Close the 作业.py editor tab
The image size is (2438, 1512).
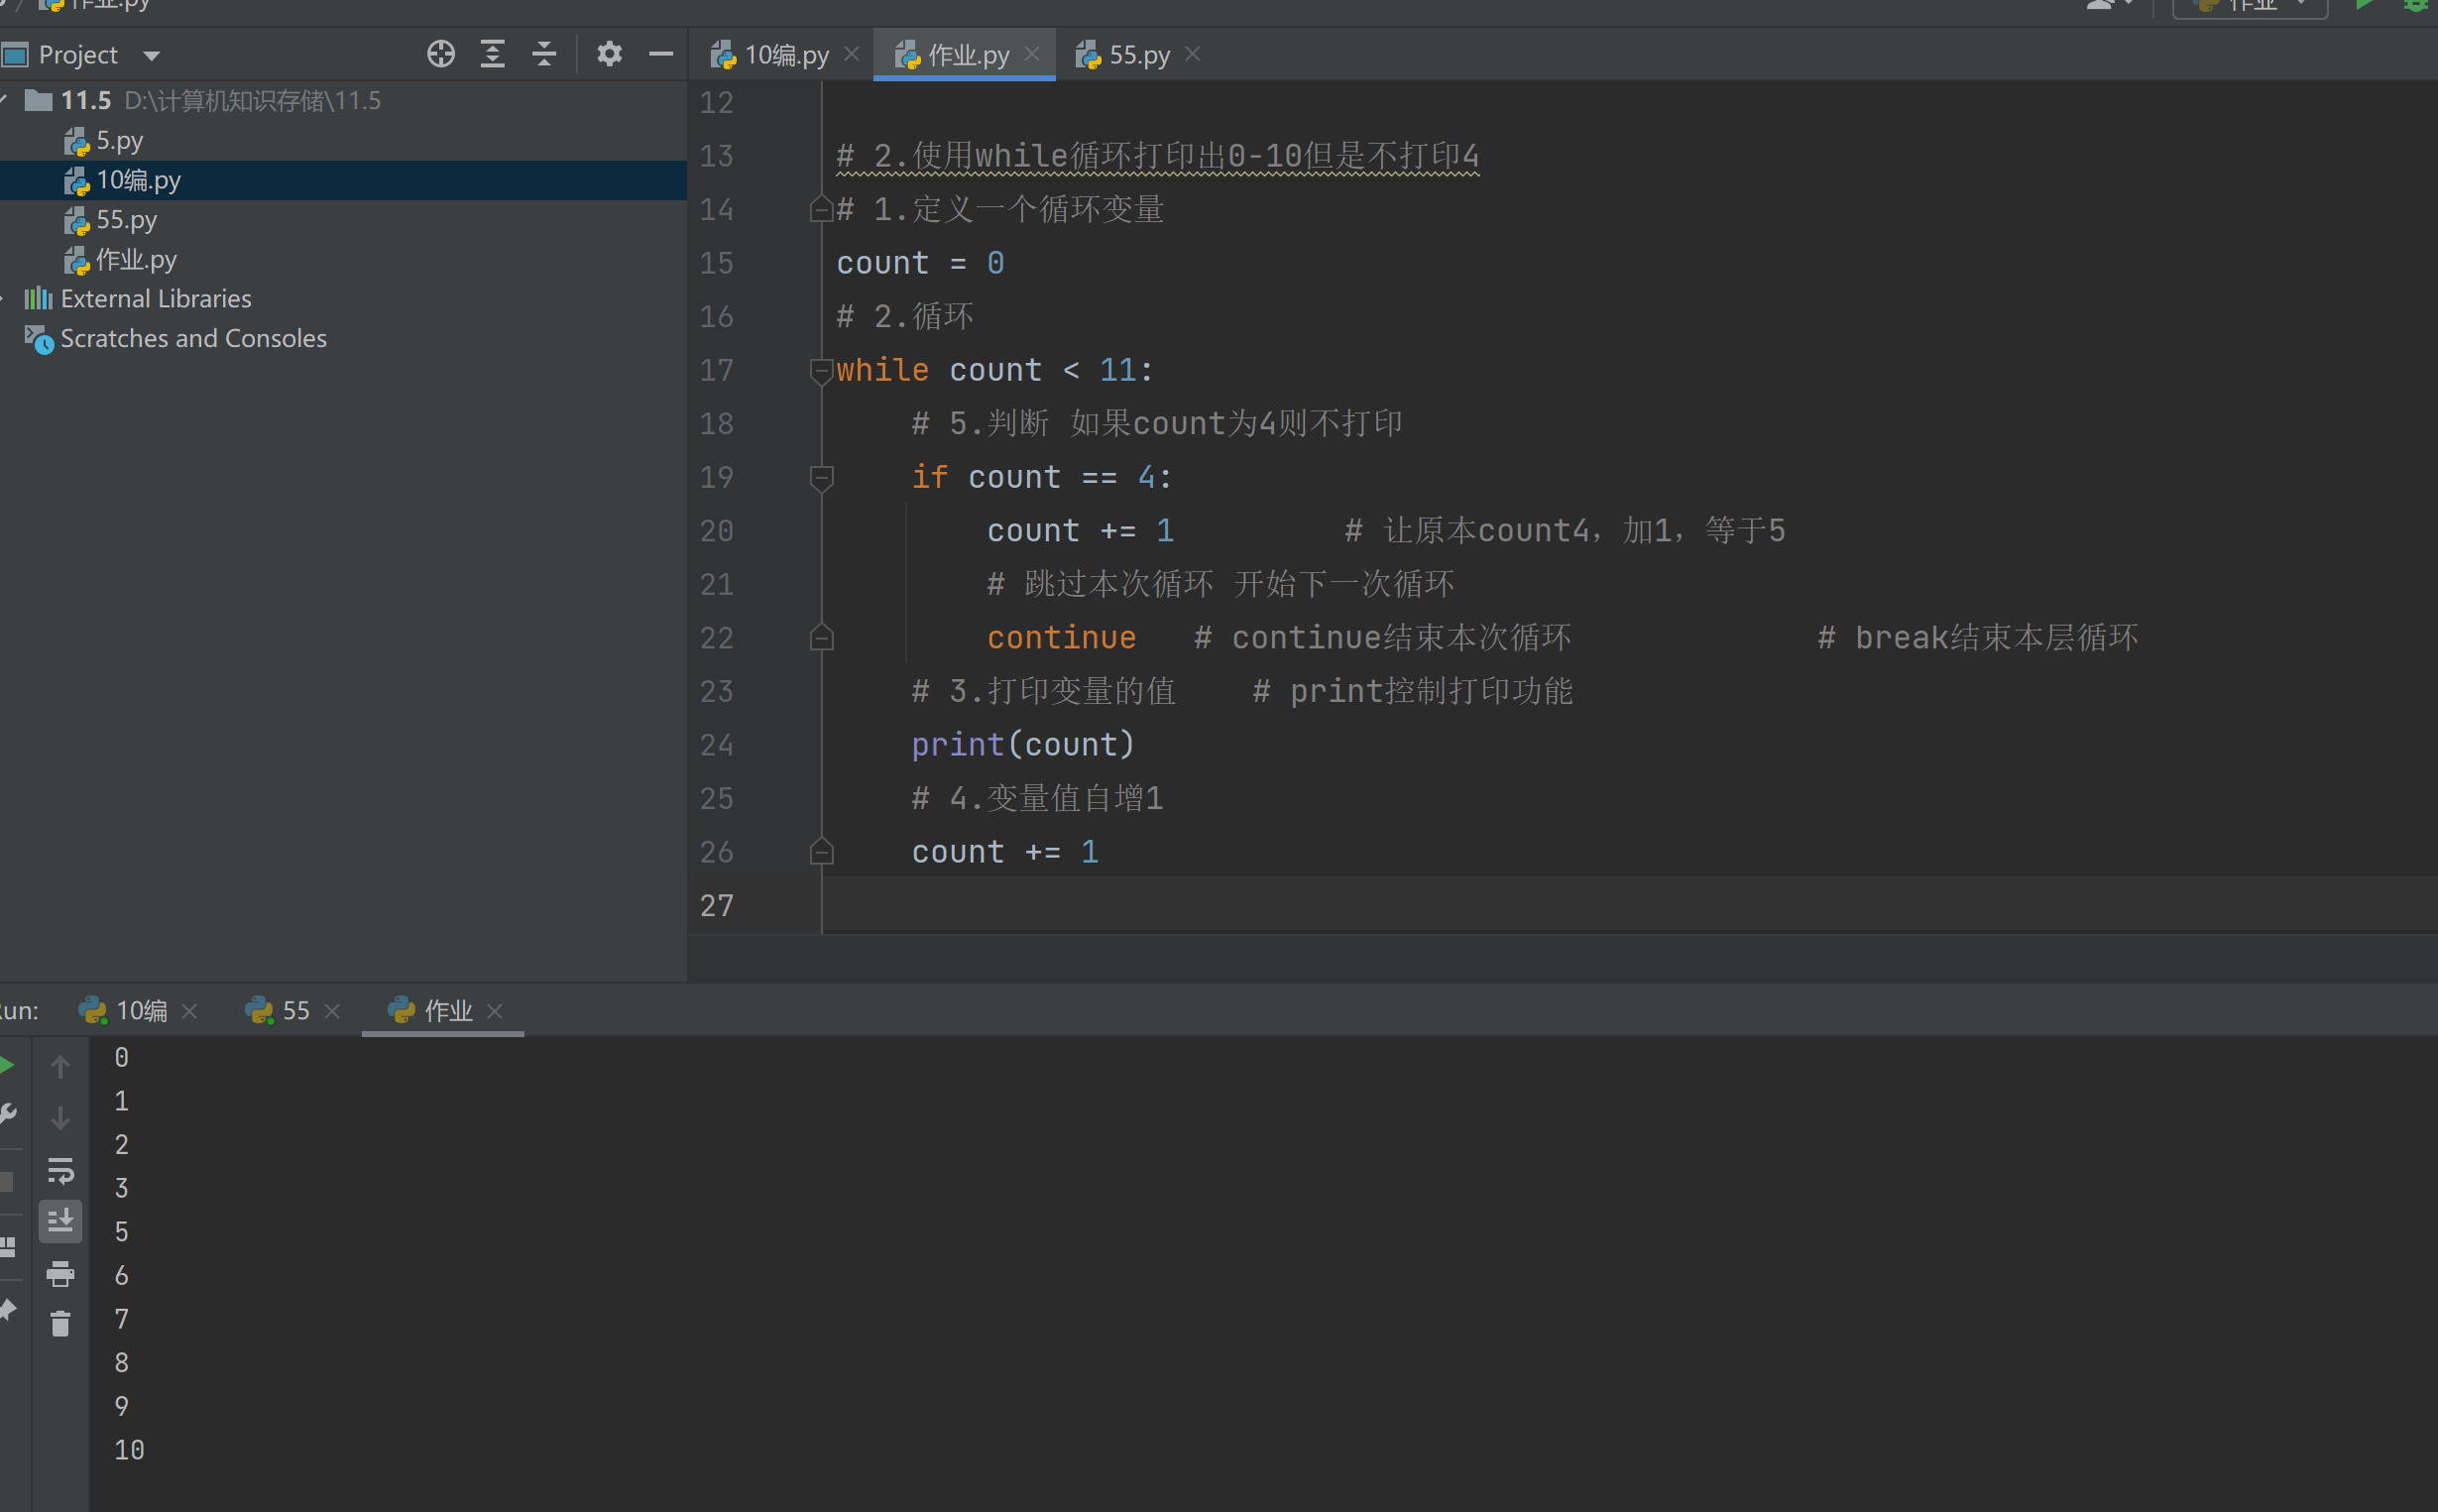click(1032, 54)
